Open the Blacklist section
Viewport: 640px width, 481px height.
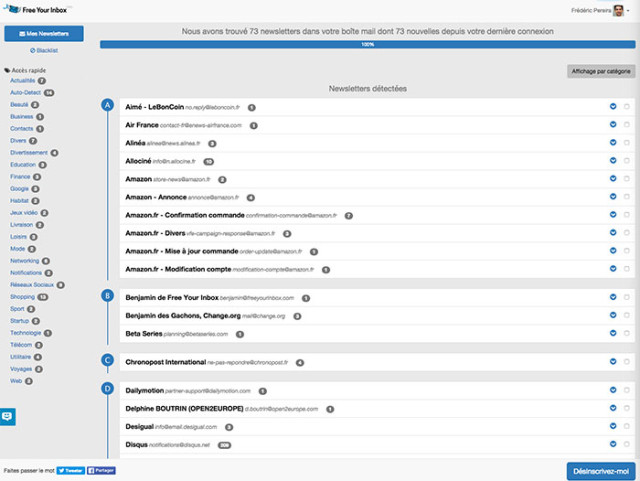[44, 51]
